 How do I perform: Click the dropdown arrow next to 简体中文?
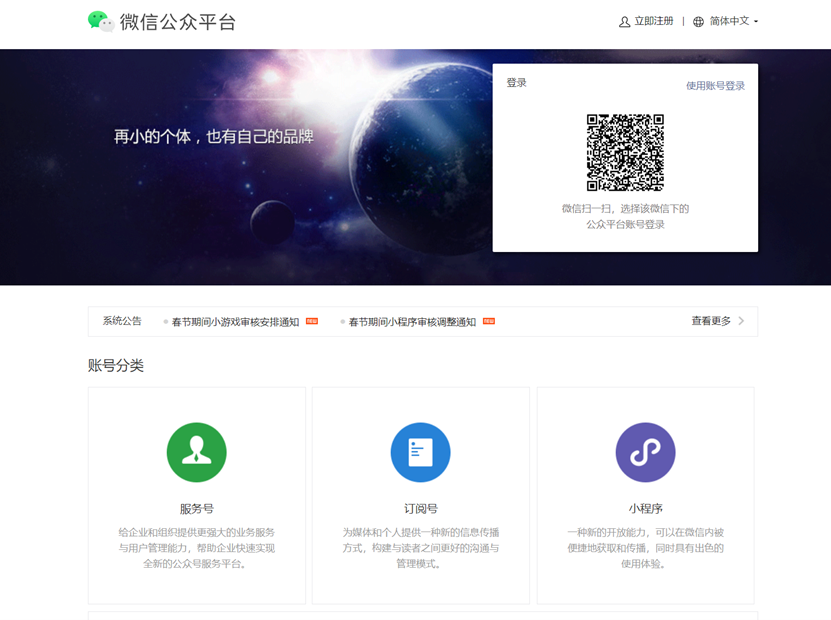(756, 22)
